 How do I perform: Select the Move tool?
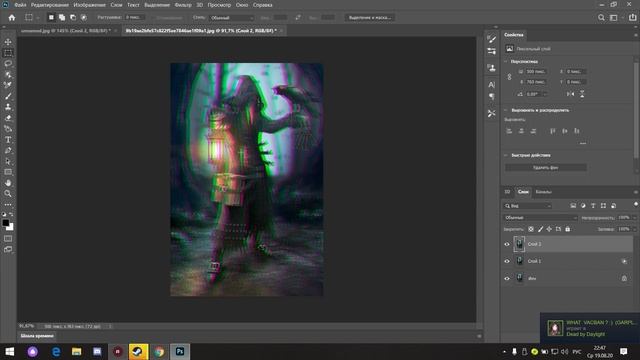coord(8,42)
